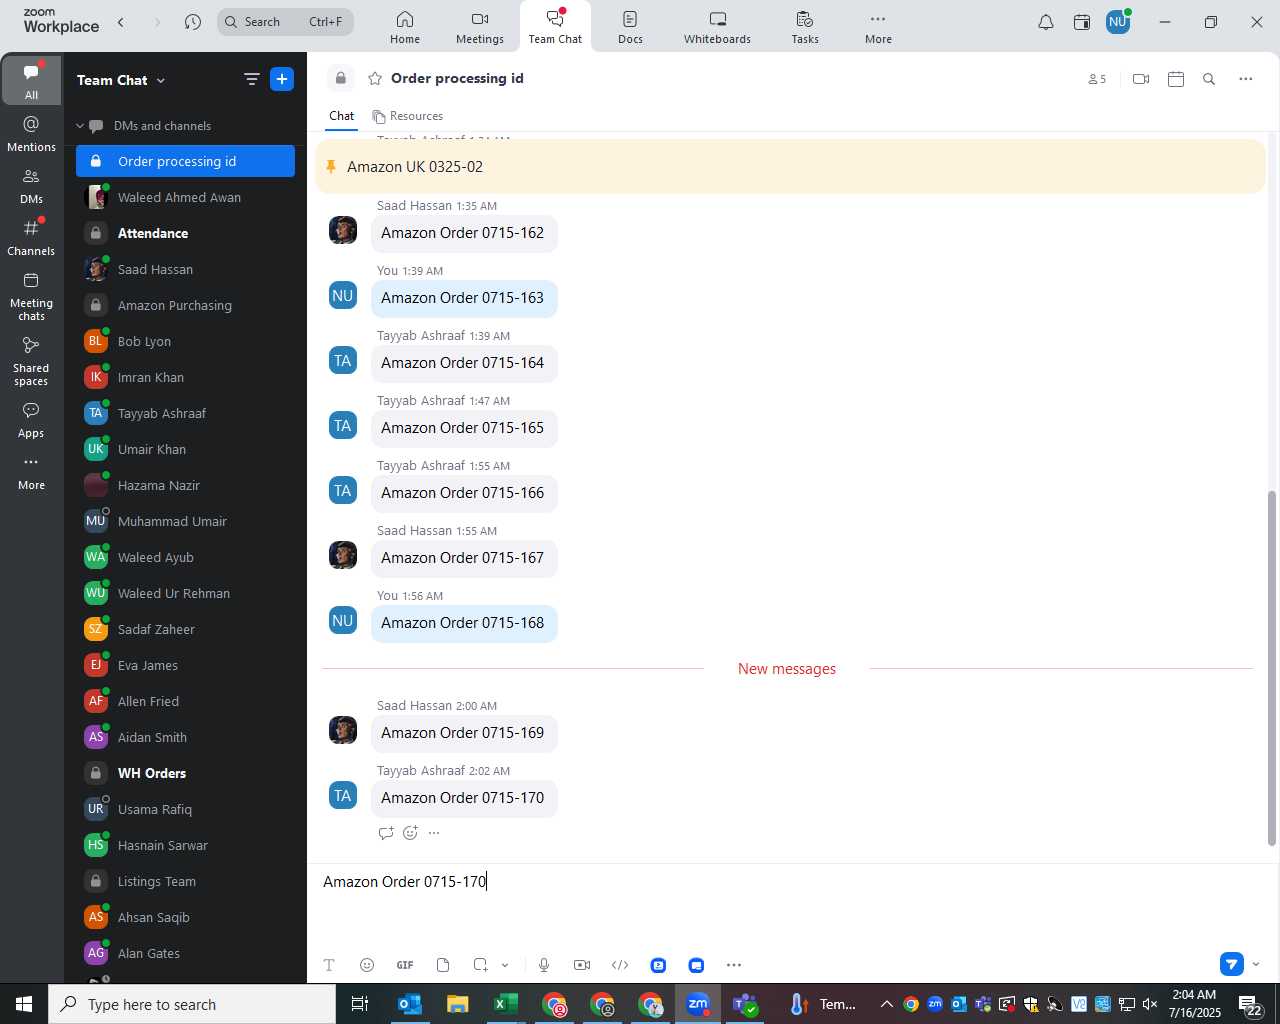The image size is (1280, 1024).
Task: Open the sidebar More options
Action: (31, 473)
